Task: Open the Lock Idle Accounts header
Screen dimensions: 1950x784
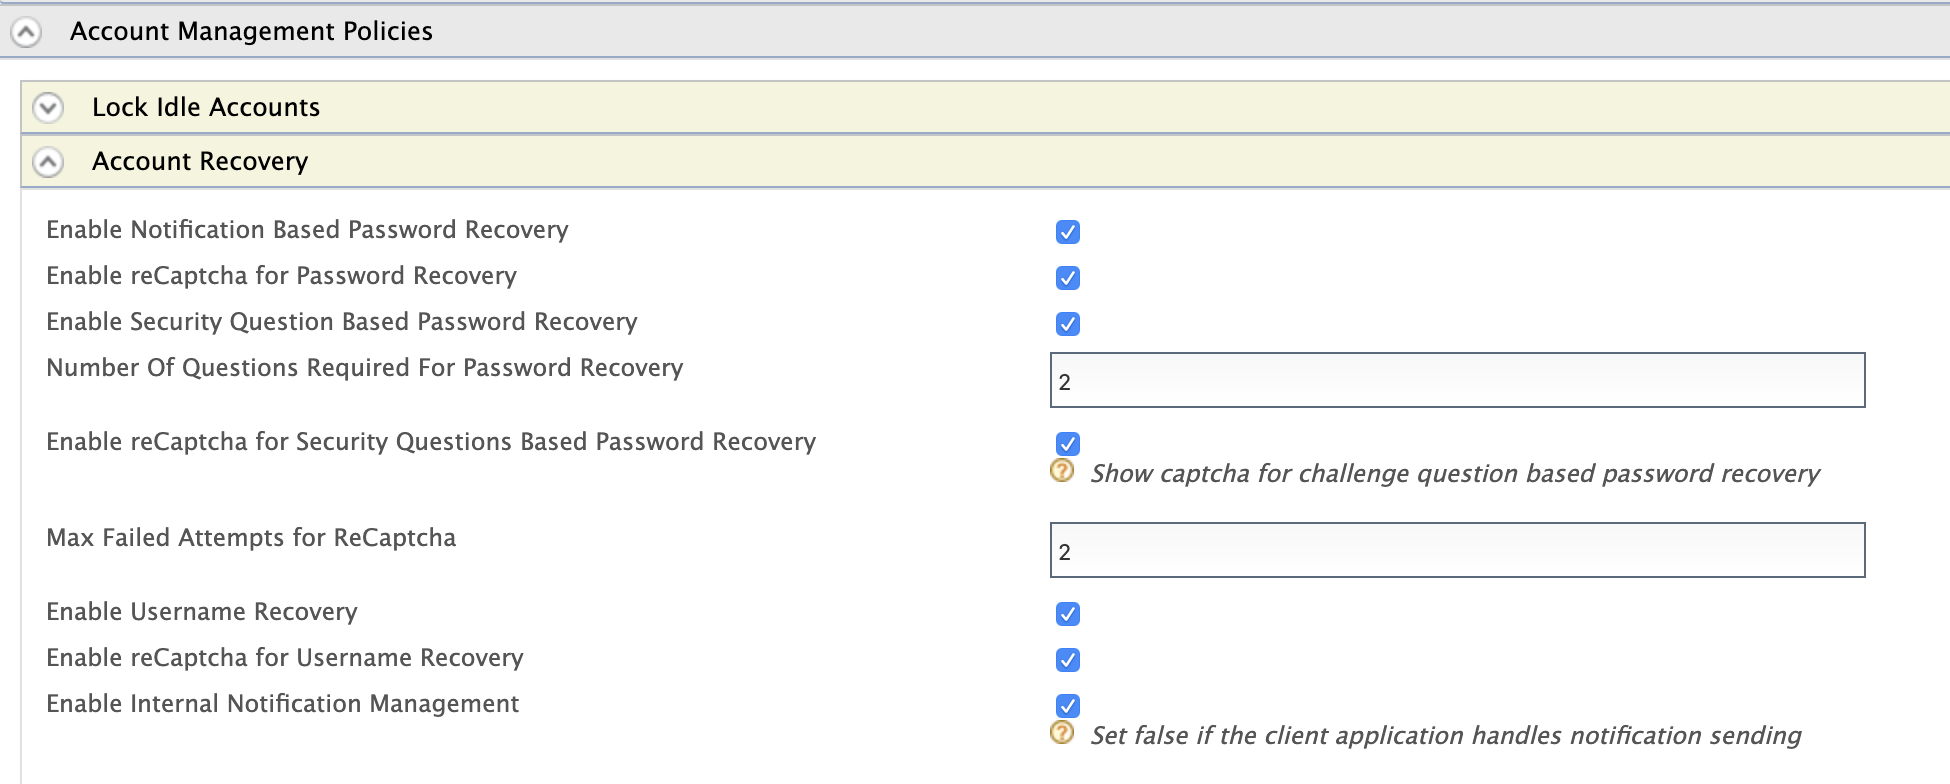Action: [x=985, y=107]
